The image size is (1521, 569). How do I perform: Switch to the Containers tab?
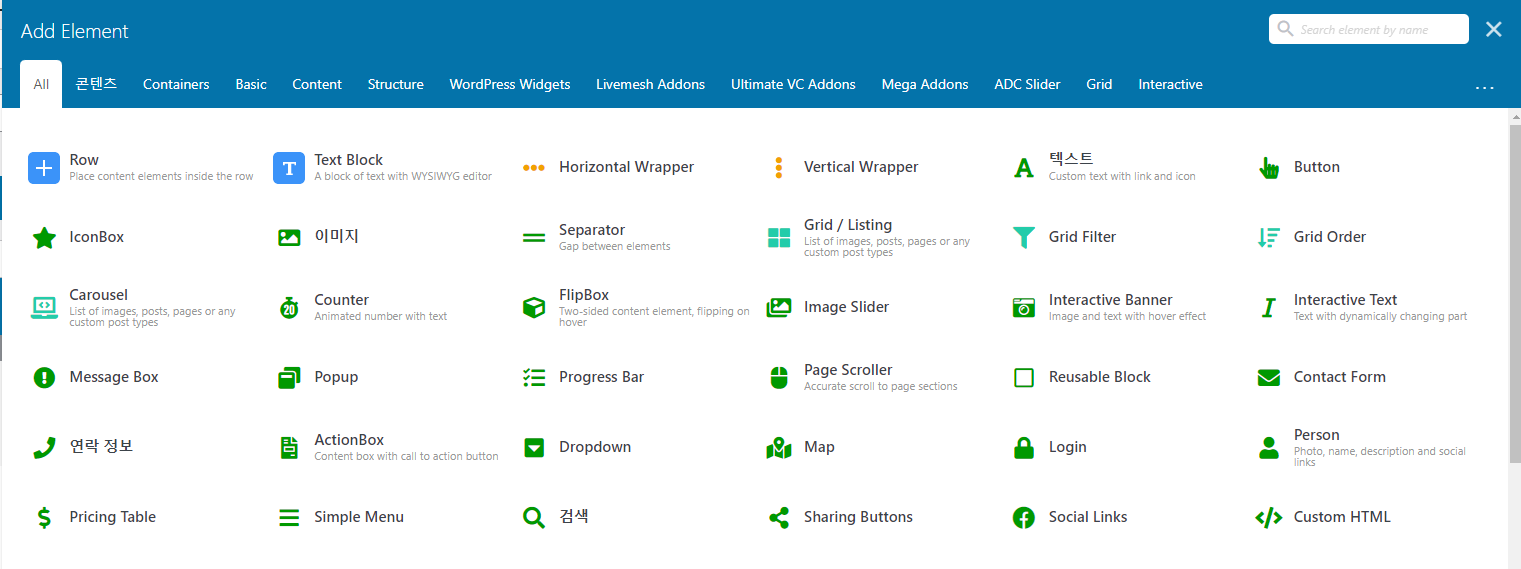point(176,84)
